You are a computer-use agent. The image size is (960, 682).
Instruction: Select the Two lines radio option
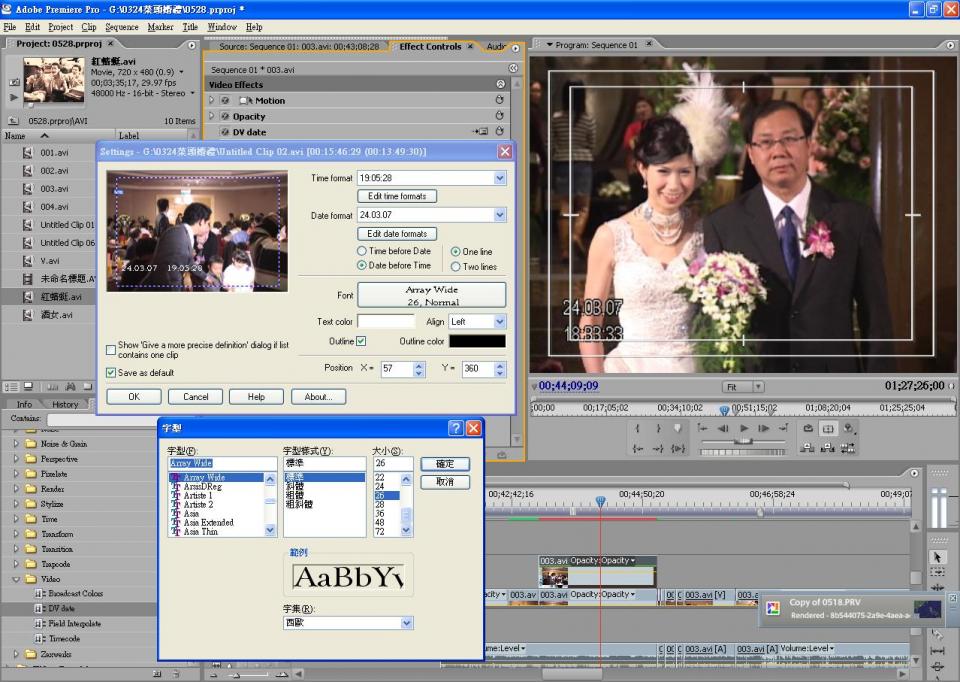(456, 267)
